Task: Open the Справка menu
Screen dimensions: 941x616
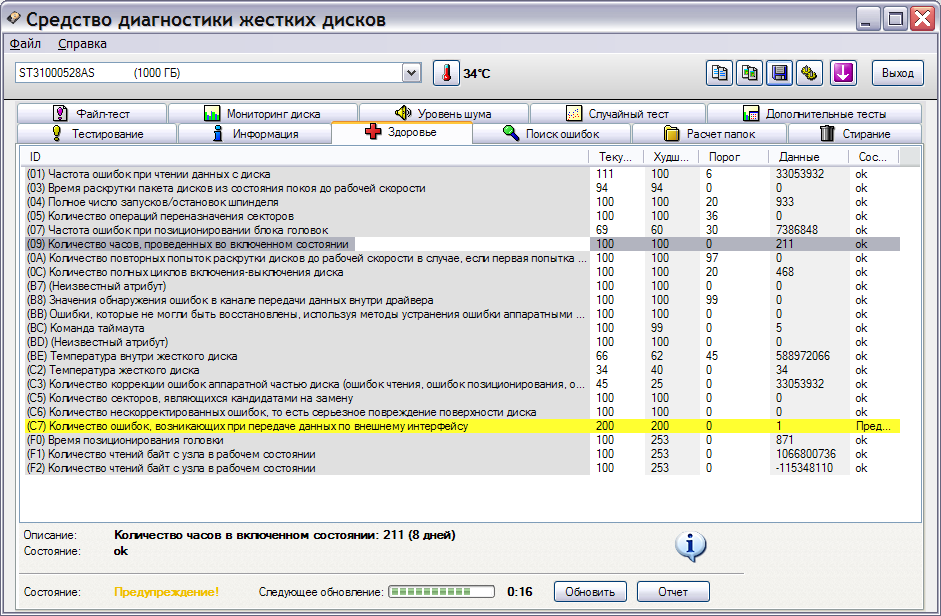Action: coord(82,44)
